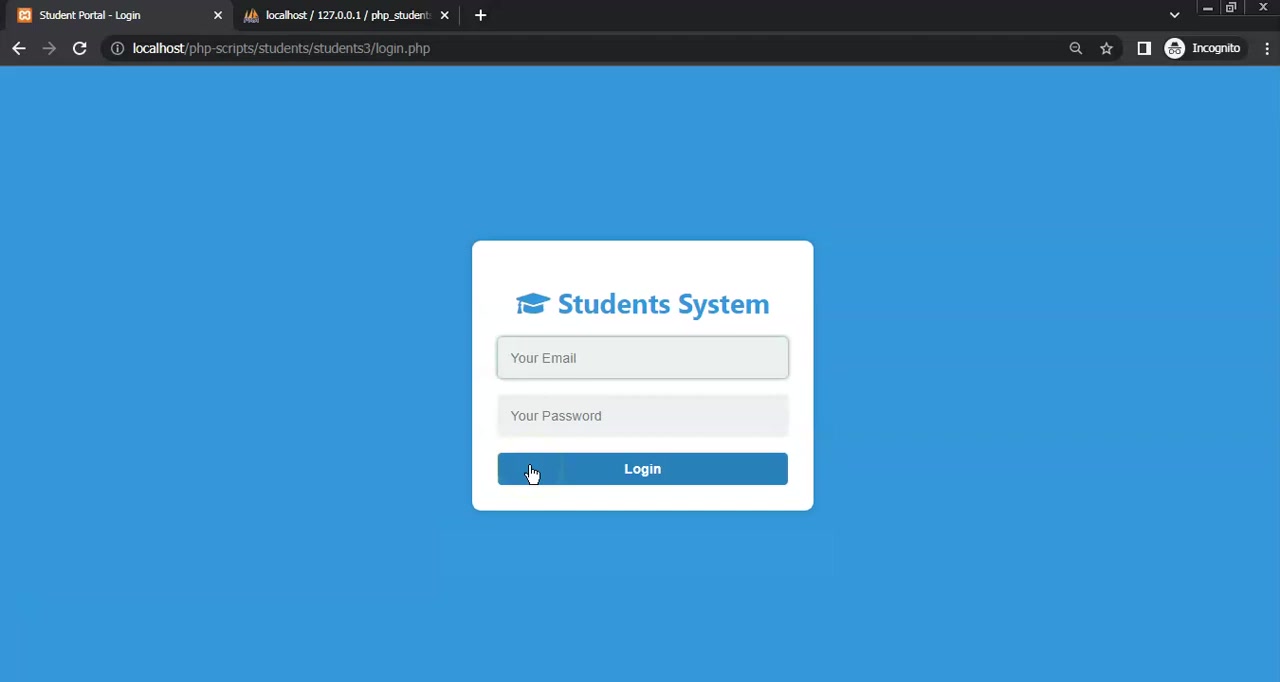Open the zoom magnifier icon in address bar
This screenshot has width=1280, height=682.
tap(1076, 48)
